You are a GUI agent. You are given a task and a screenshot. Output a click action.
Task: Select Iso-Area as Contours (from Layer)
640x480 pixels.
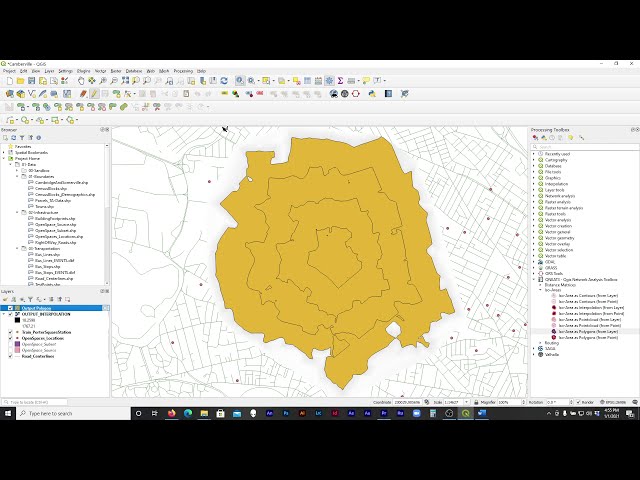coord(588,296)
